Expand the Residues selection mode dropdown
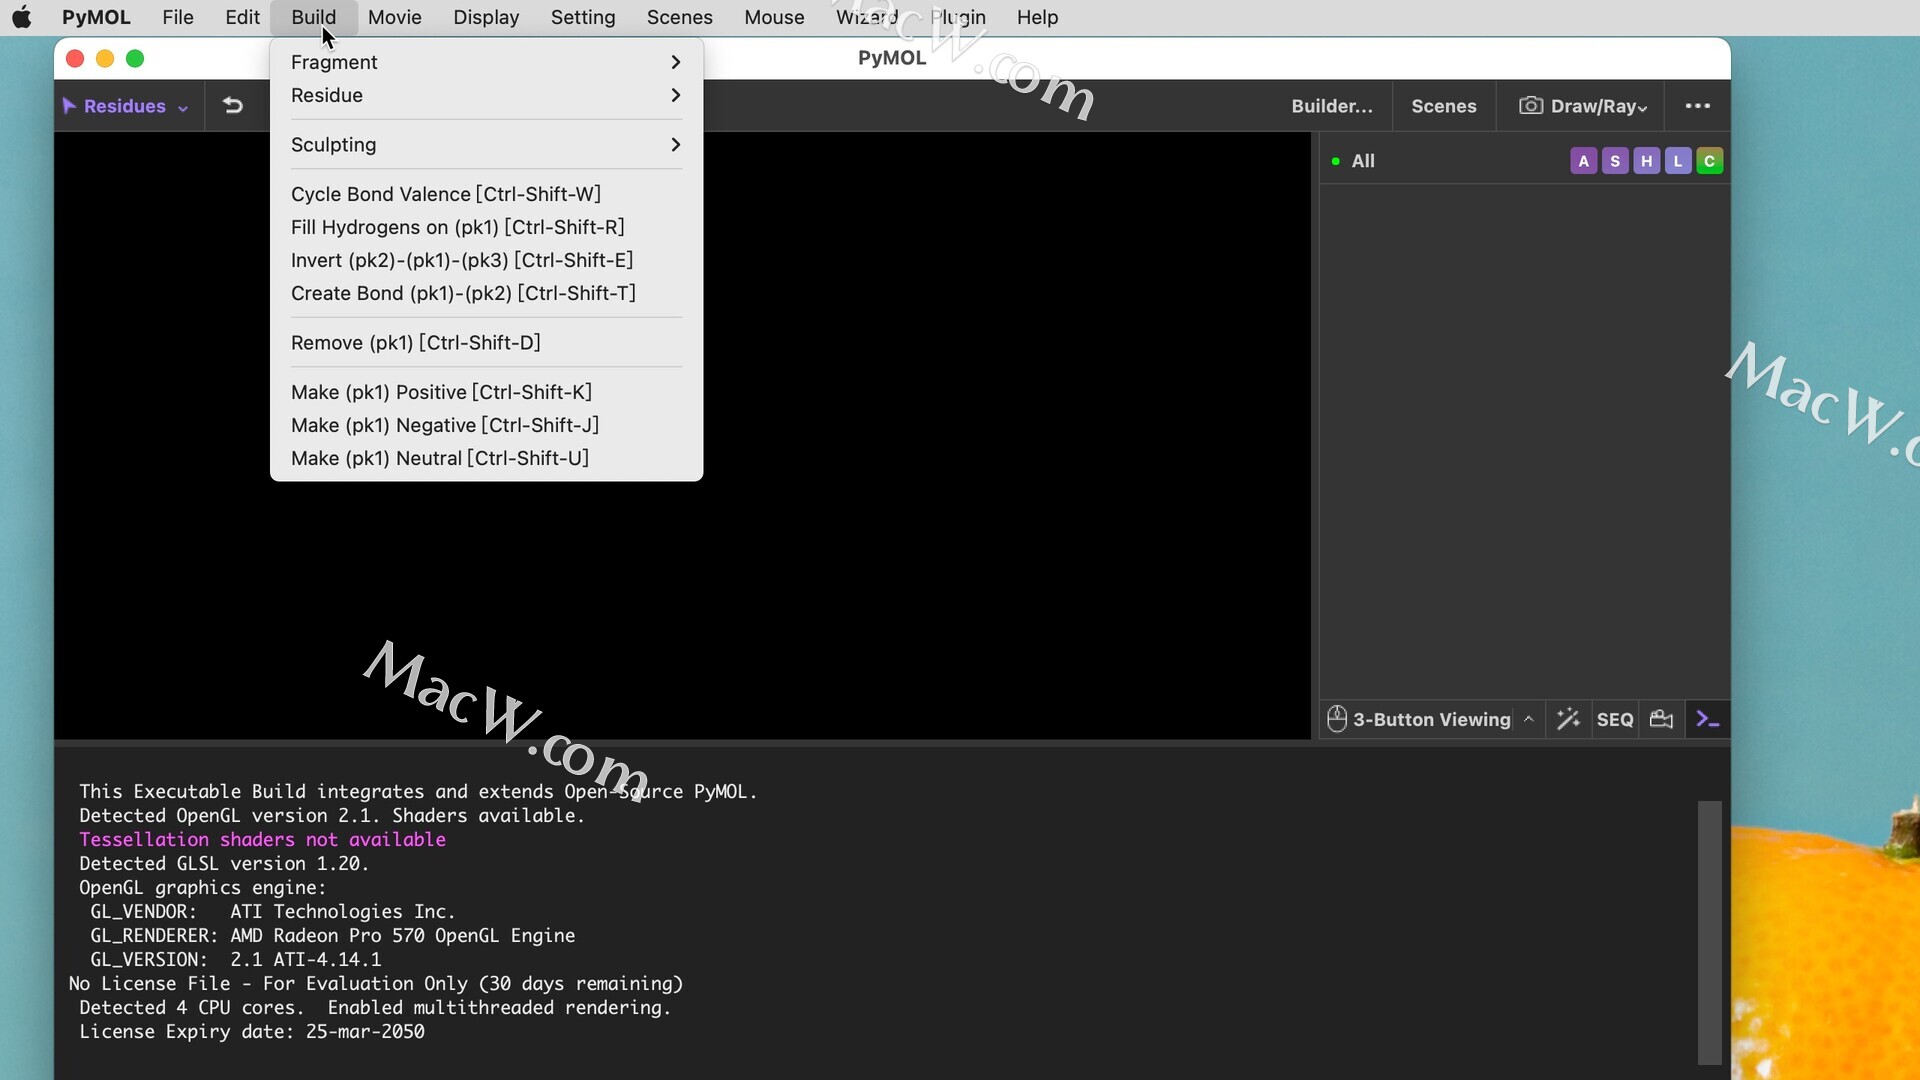 click(x=183, y=108)
